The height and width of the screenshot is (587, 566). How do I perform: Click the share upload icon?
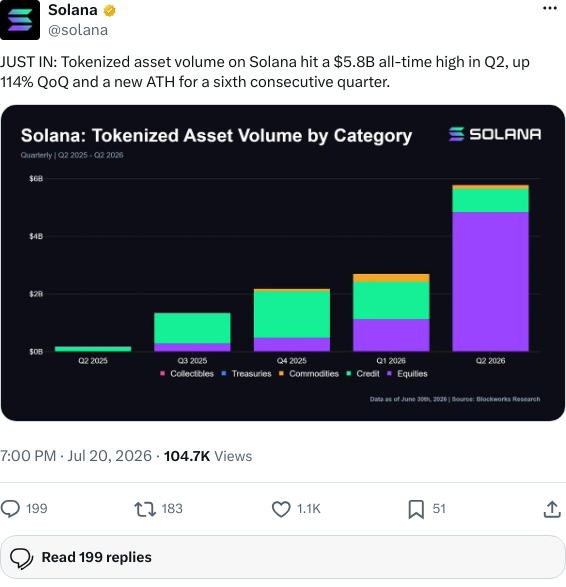(x=552, y=509)
